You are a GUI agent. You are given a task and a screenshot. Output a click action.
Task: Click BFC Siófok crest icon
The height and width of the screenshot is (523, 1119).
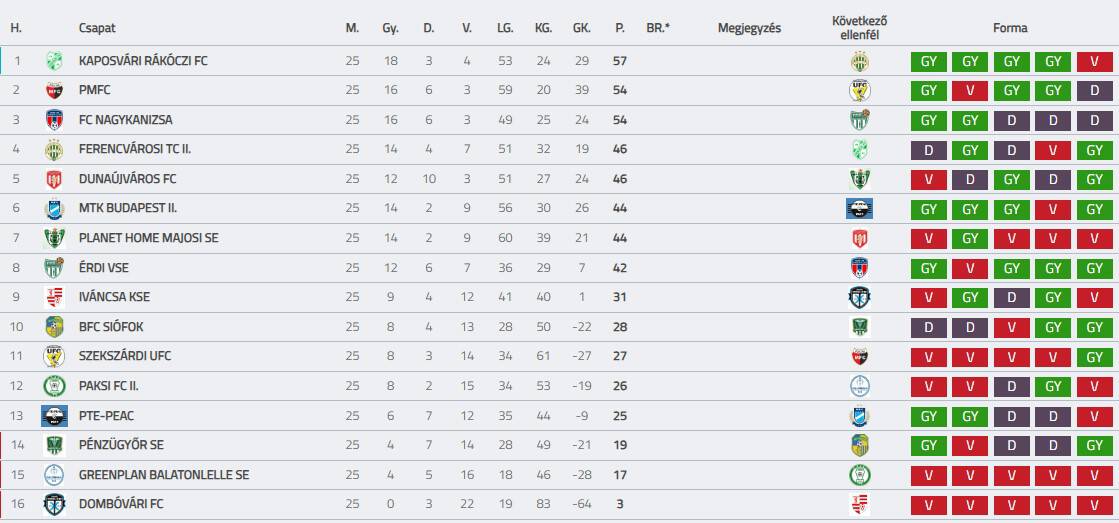pyautogui.click(x=54, y=326)
